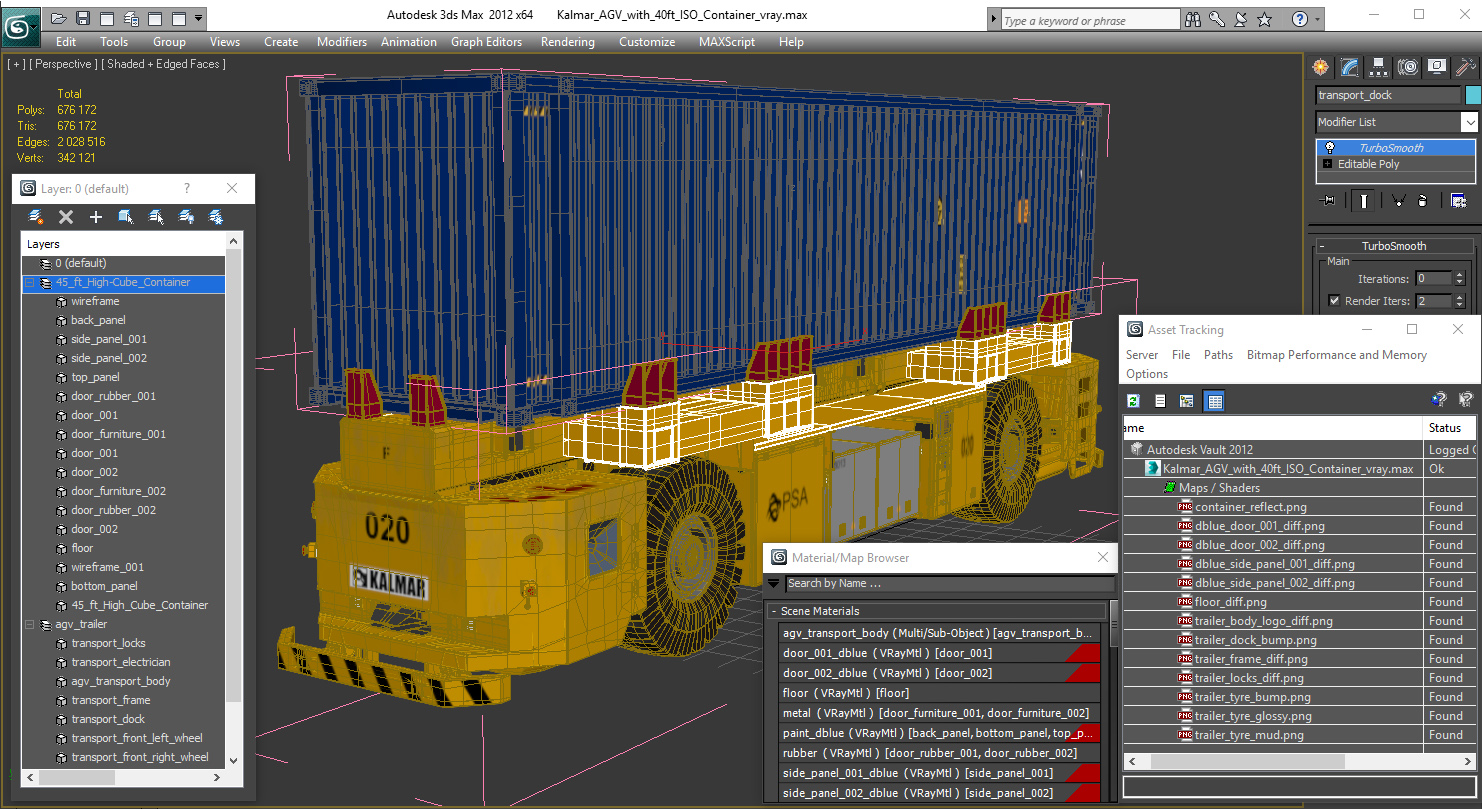1482x810 pixels.
Task: Click Highlight Selected Objects' Layers icon
Action: click(x=156, y=217)
